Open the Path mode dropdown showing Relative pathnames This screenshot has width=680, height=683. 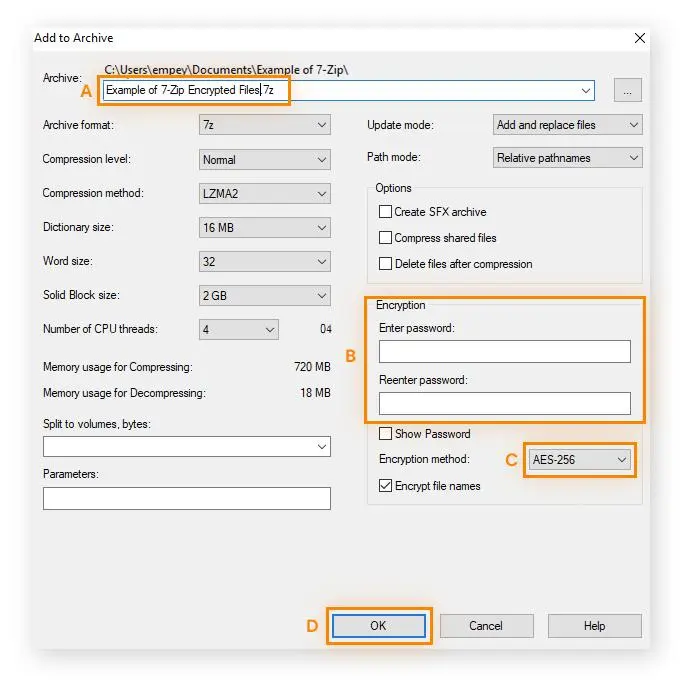coord(568,158)
